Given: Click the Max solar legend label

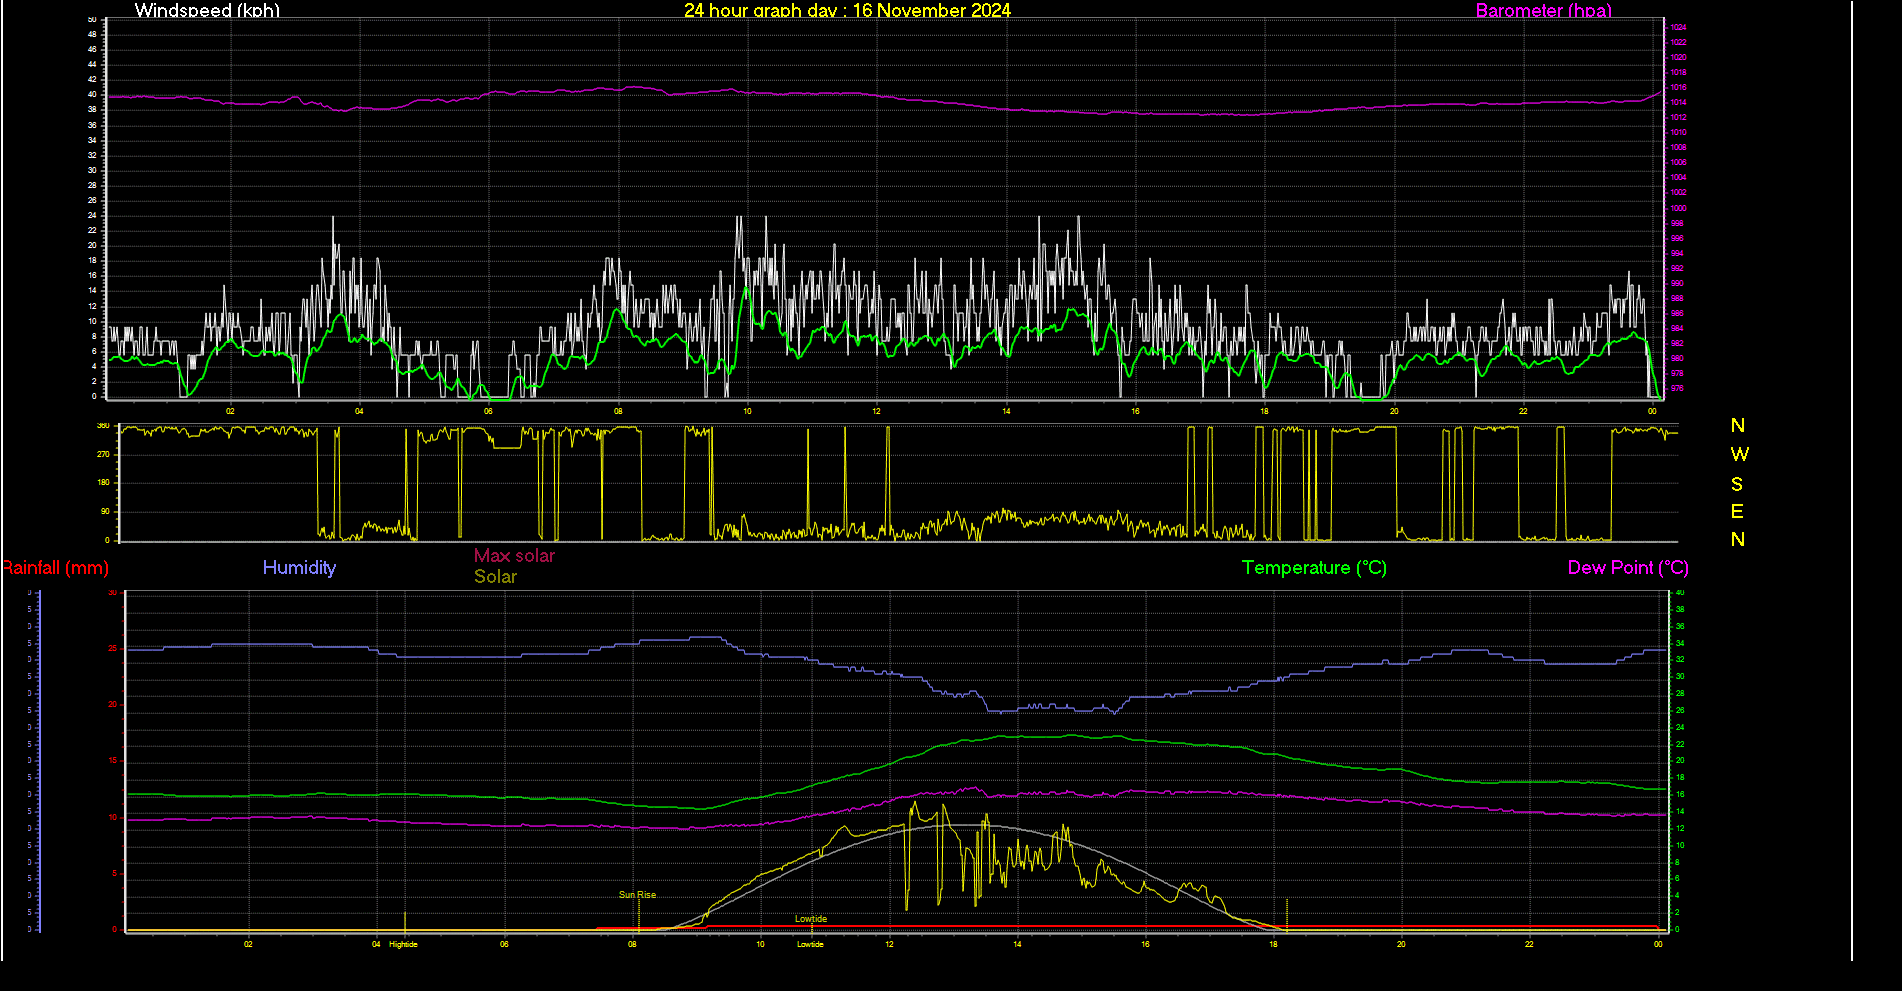Looking at the screenshot, I should click(x=514, y=555).
